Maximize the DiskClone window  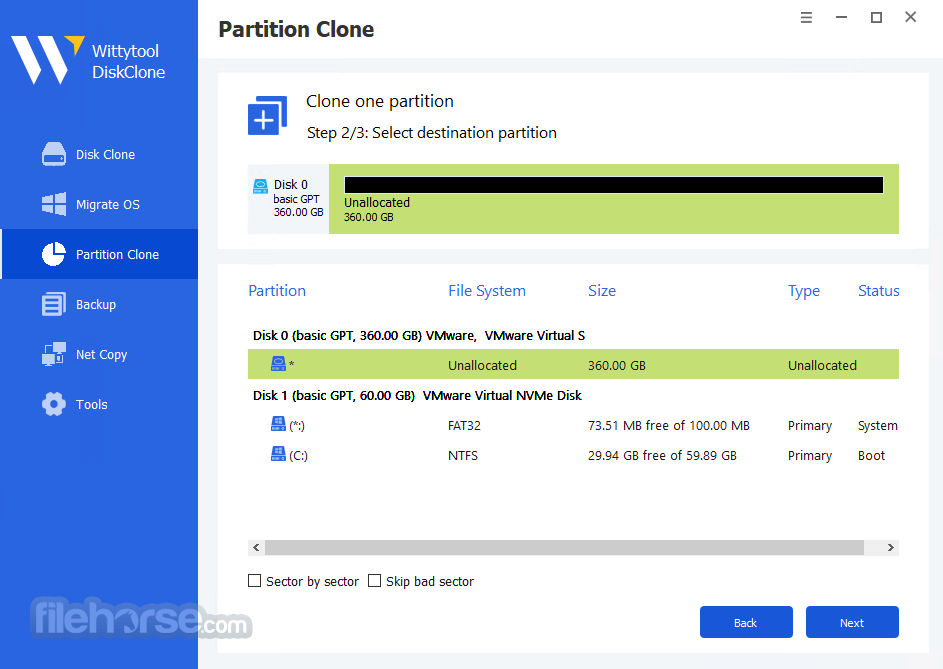[x=876, y=17]
